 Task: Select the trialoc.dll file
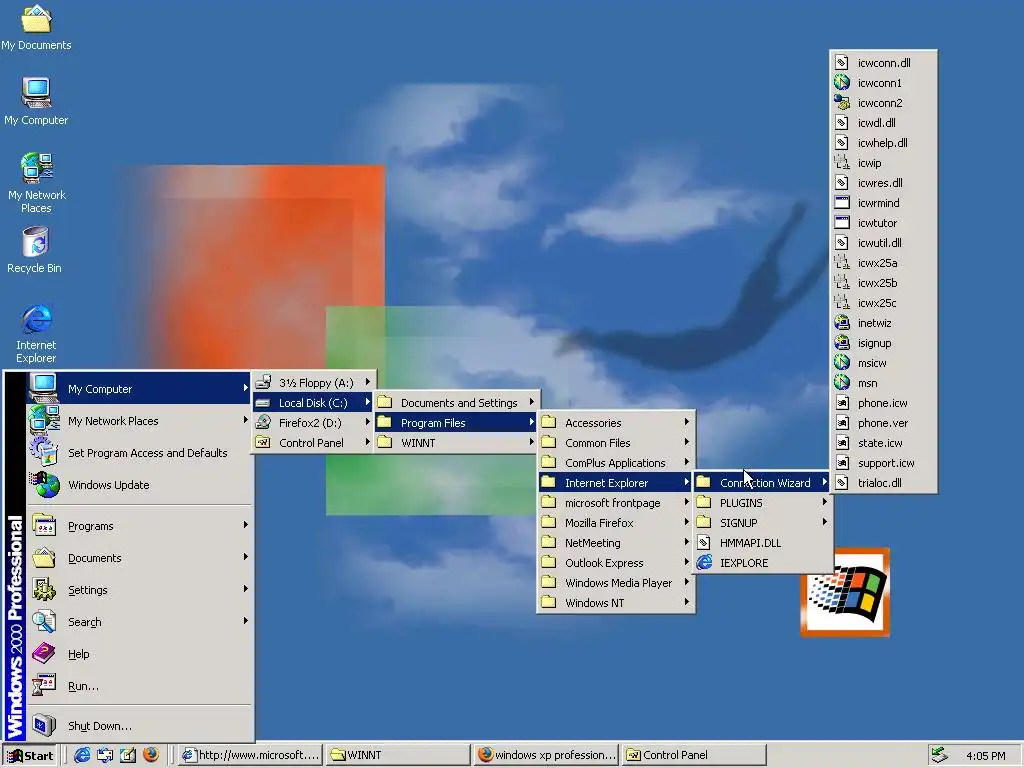click(x=884, y=483)
